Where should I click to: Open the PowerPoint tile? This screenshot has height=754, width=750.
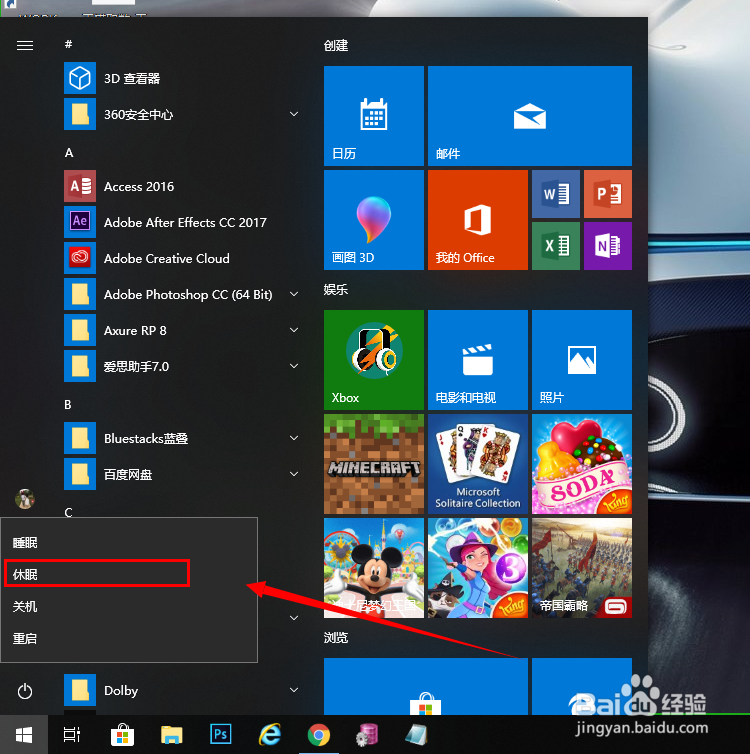click(608, 194)
